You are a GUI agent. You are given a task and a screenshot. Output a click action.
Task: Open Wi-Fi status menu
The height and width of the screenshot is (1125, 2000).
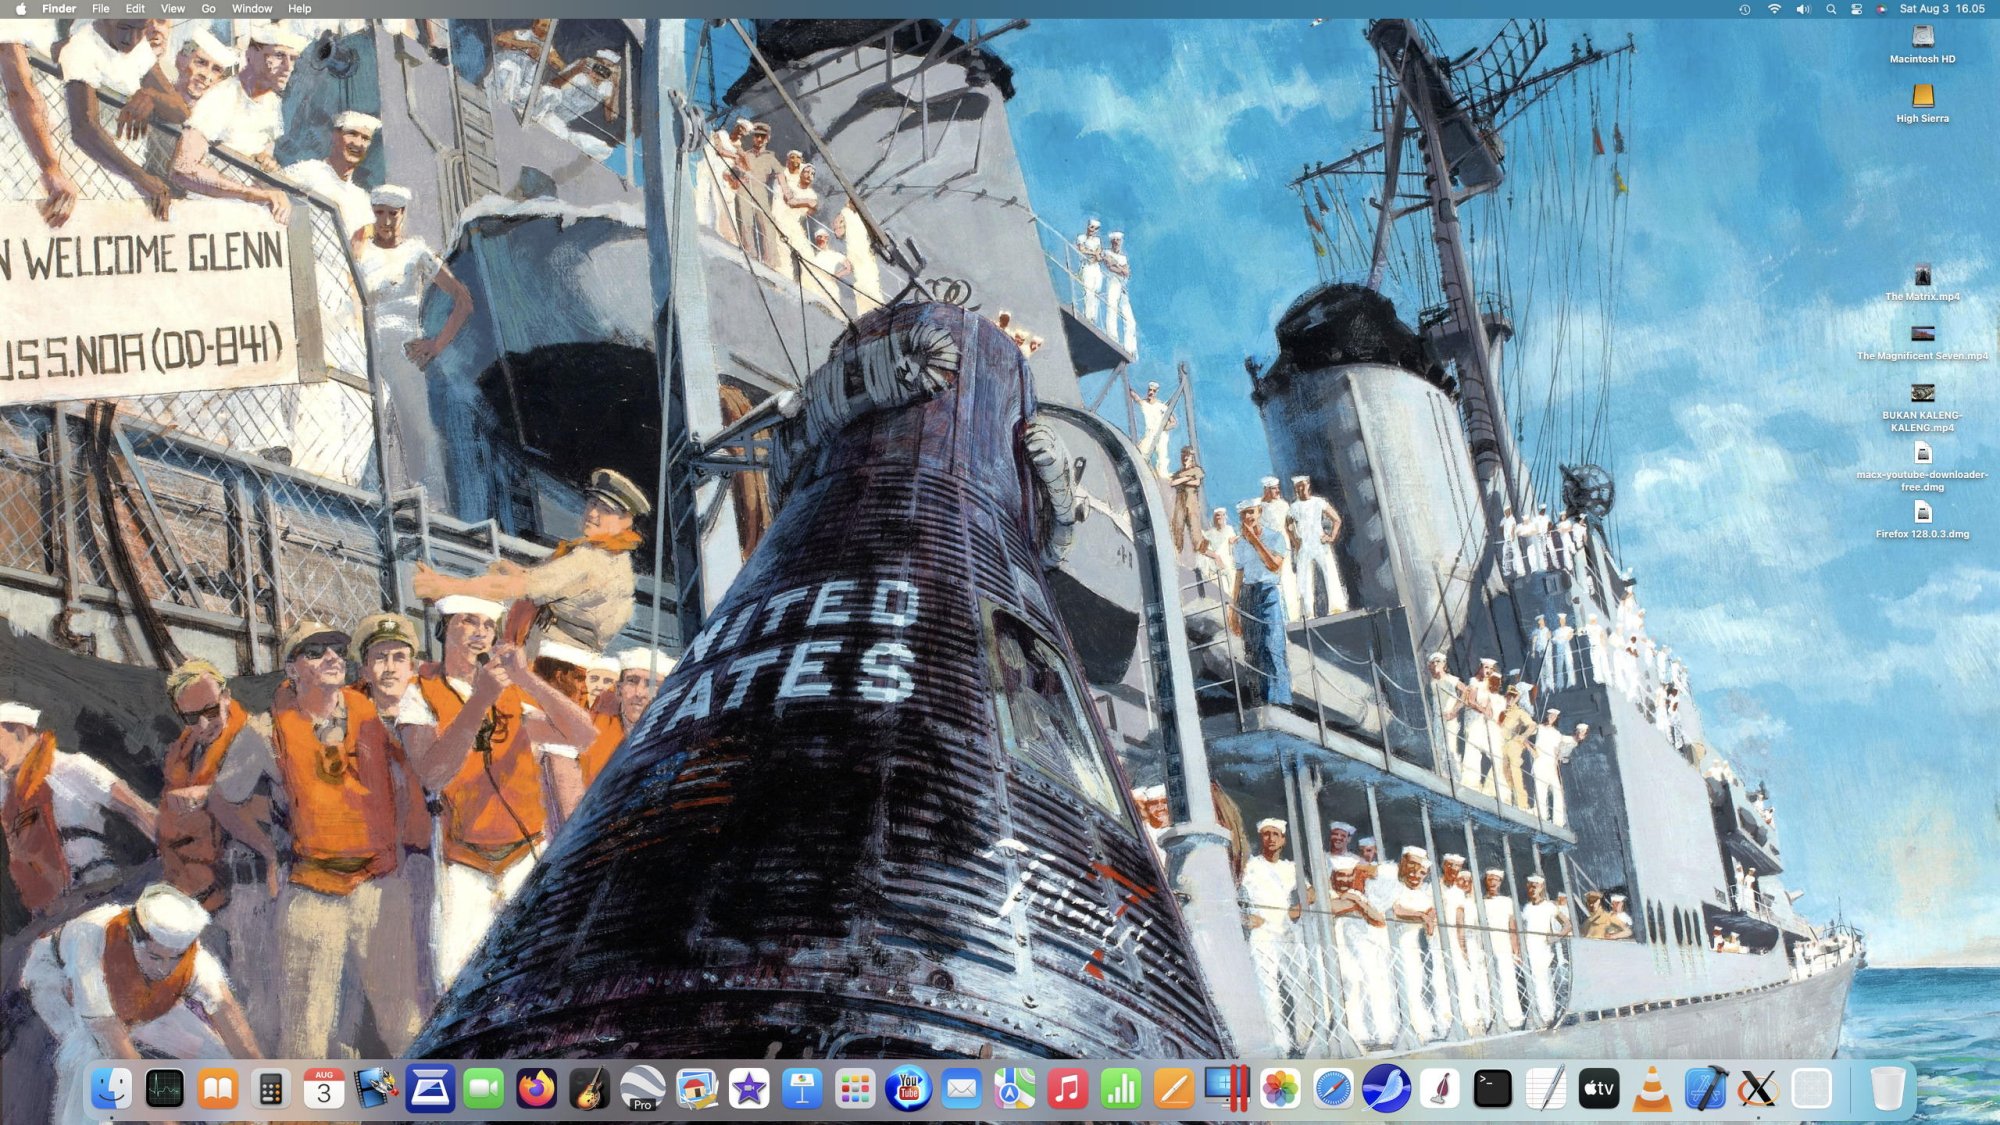1774,9
